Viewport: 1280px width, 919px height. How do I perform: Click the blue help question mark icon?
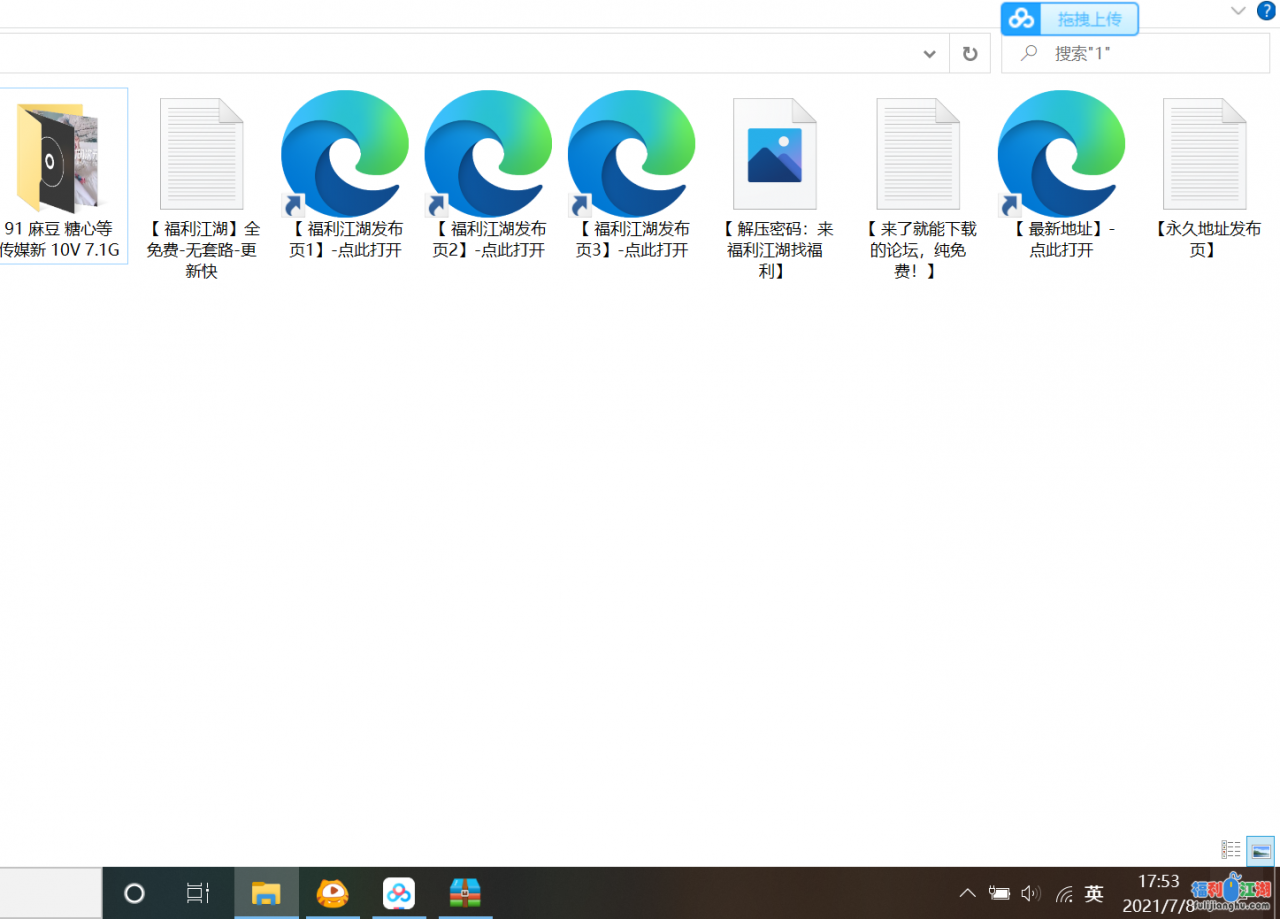(1266, 11)
